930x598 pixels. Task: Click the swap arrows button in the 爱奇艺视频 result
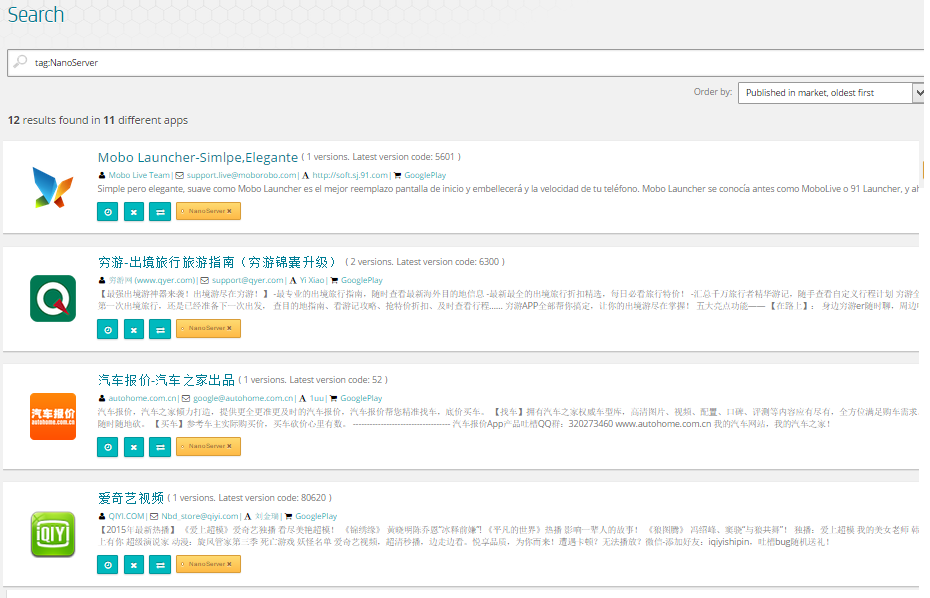[160, 565]
